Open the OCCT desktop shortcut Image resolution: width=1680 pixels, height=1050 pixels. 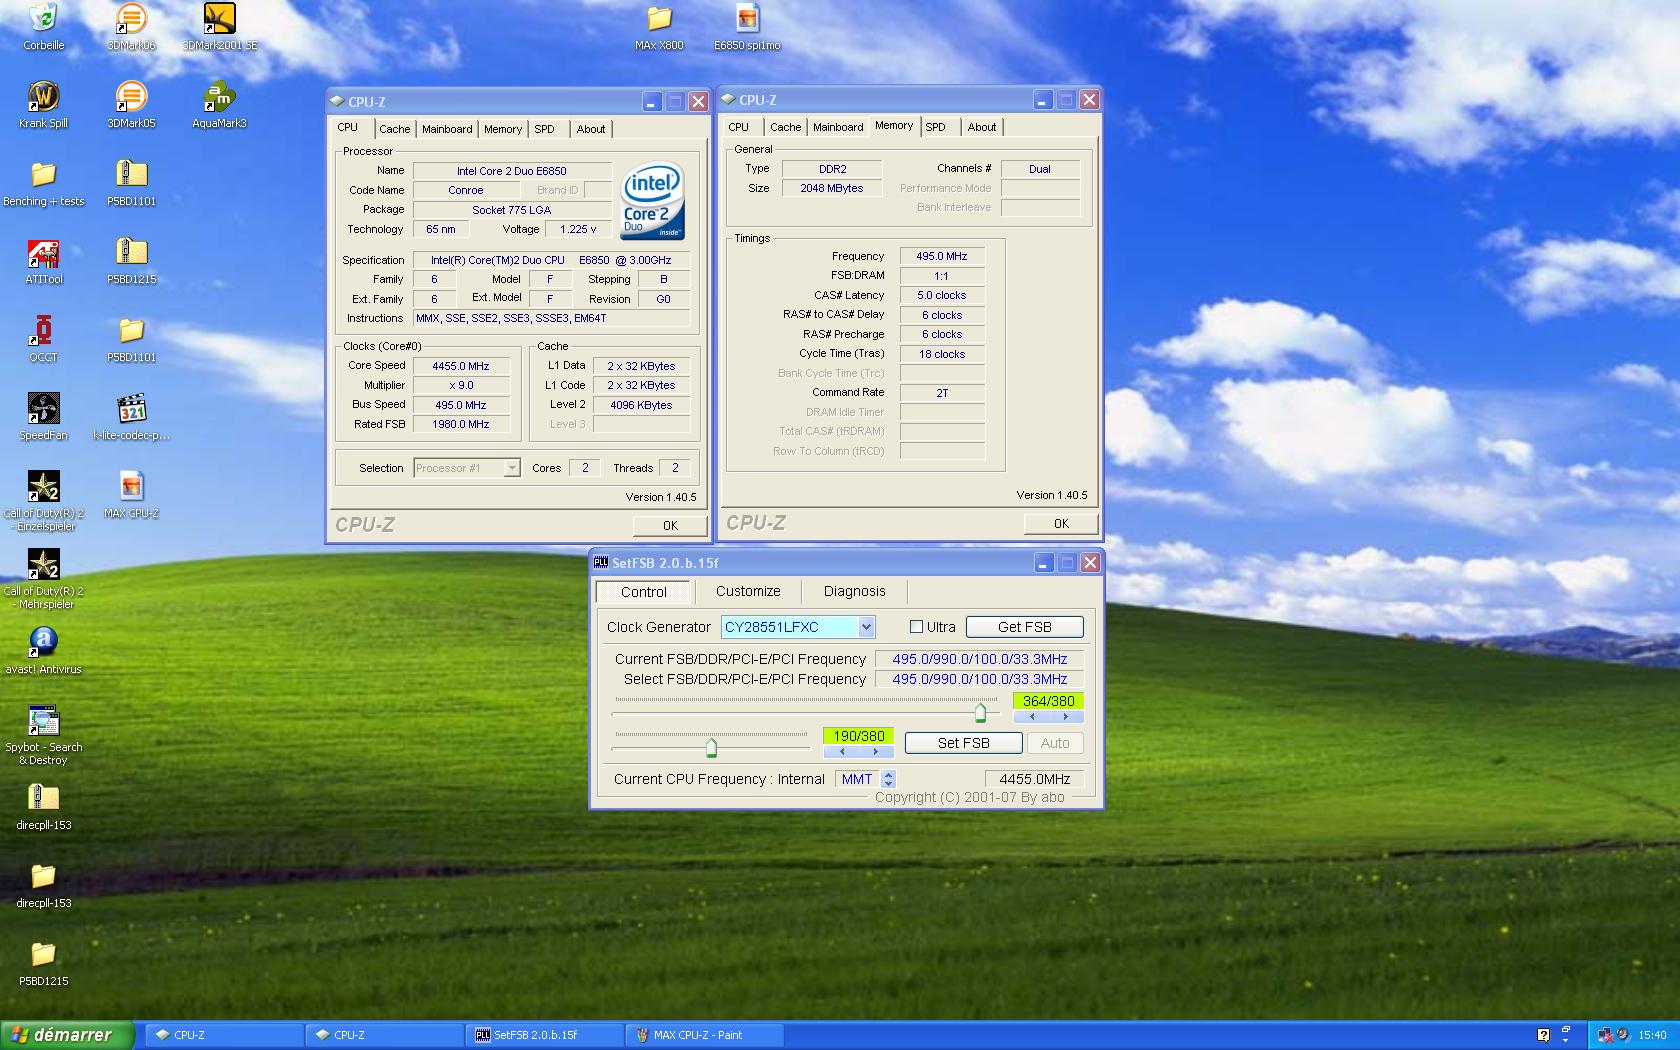(x=43, y=330)
